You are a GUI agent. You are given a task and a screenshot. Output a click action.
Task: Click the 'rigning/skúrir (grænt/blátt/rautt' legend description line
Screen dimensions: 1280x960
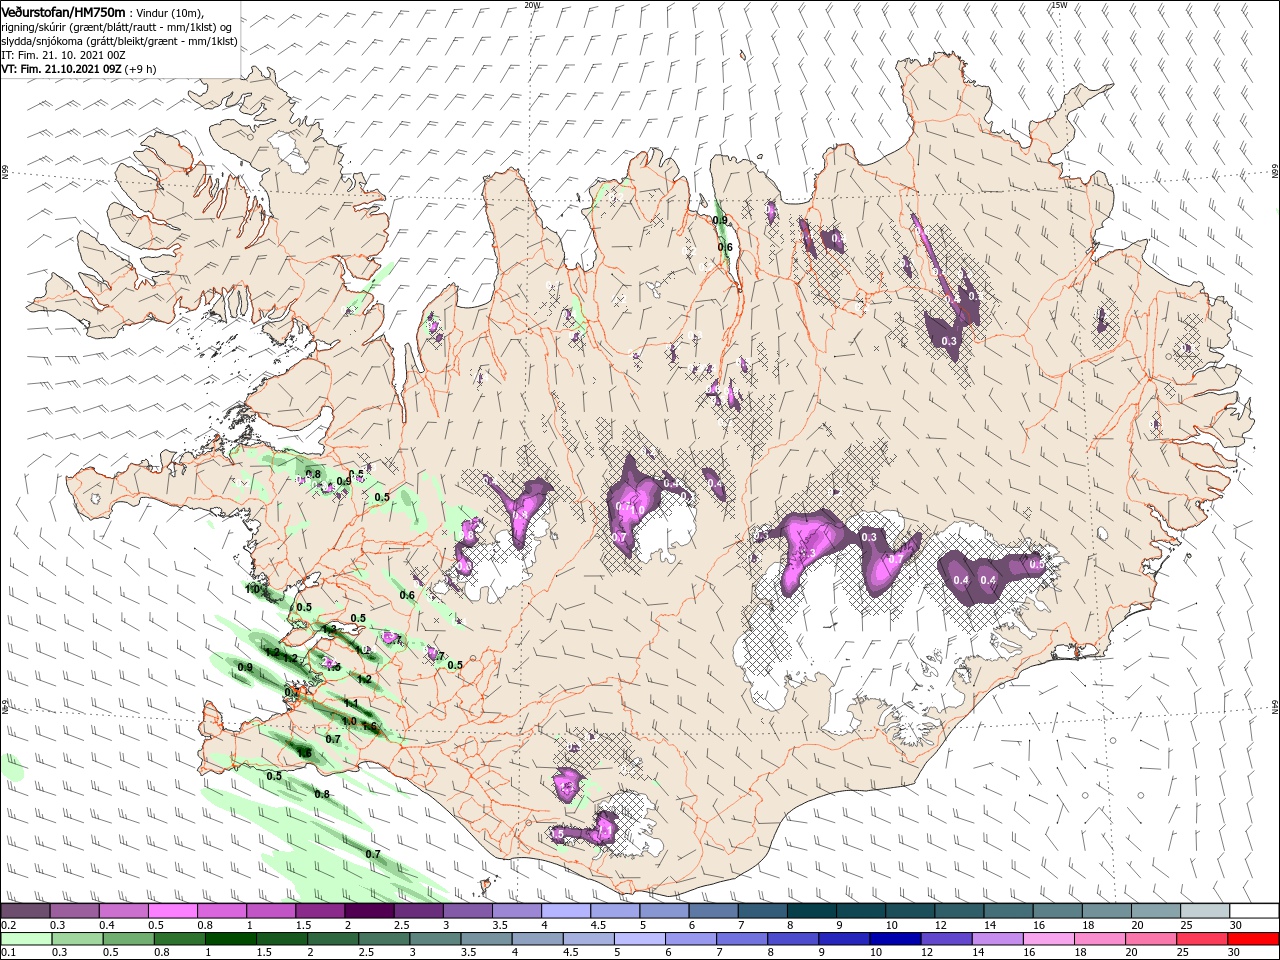pos(116,27)
